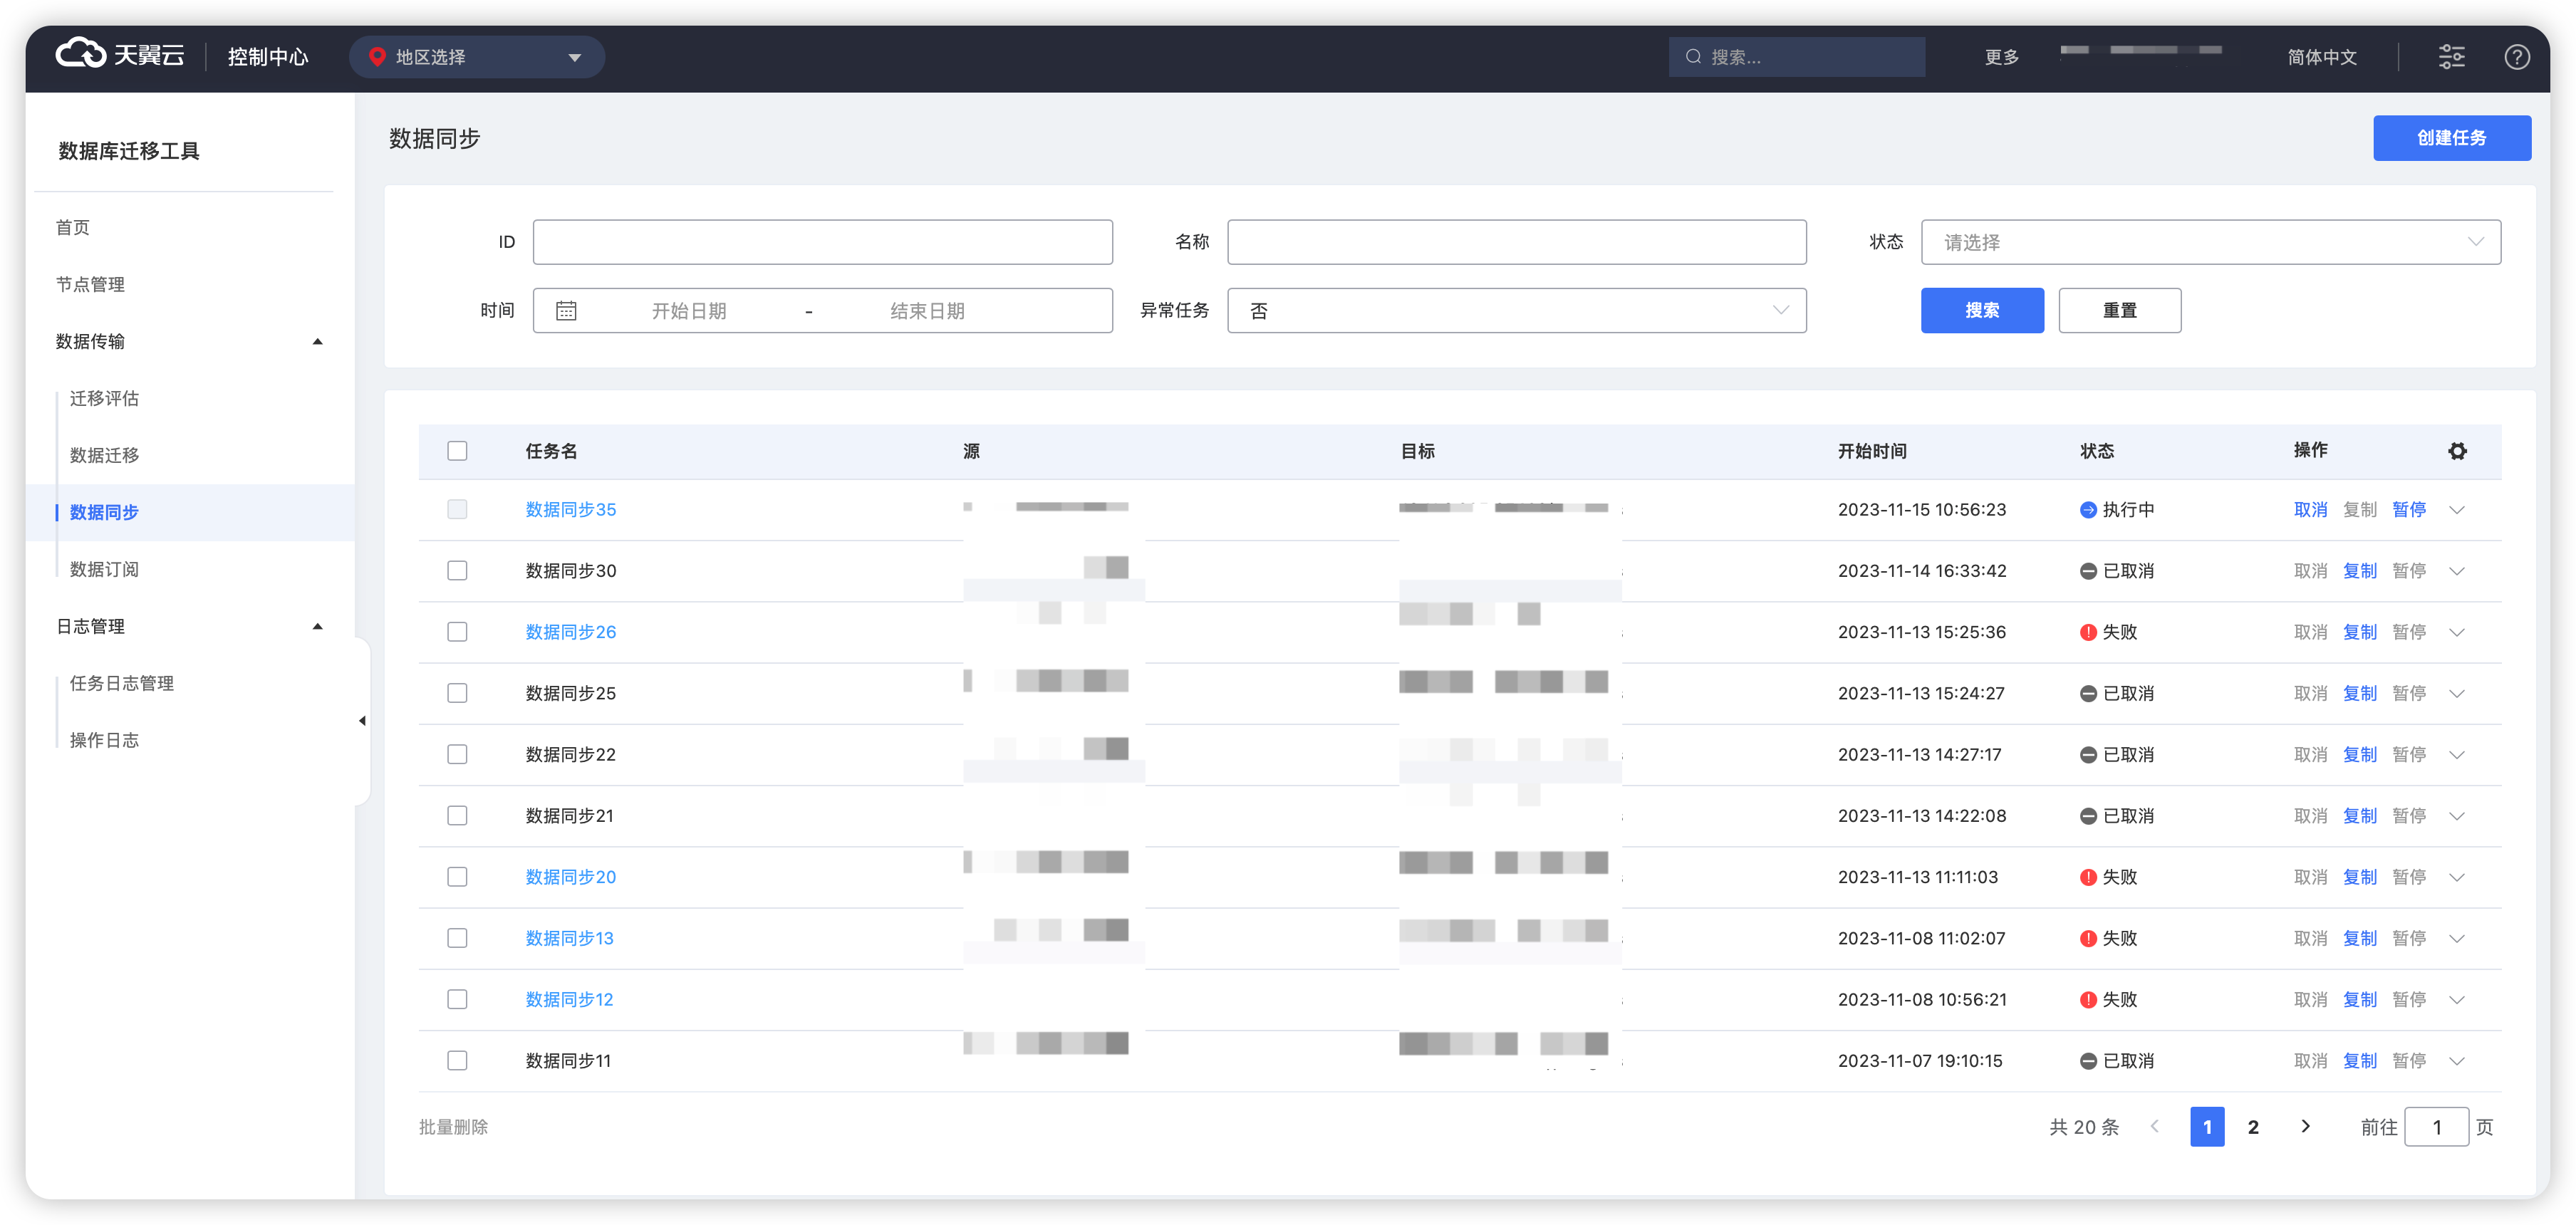Click the 天翼云 cloud logo
The image size is (2576, 1225).
120,55
